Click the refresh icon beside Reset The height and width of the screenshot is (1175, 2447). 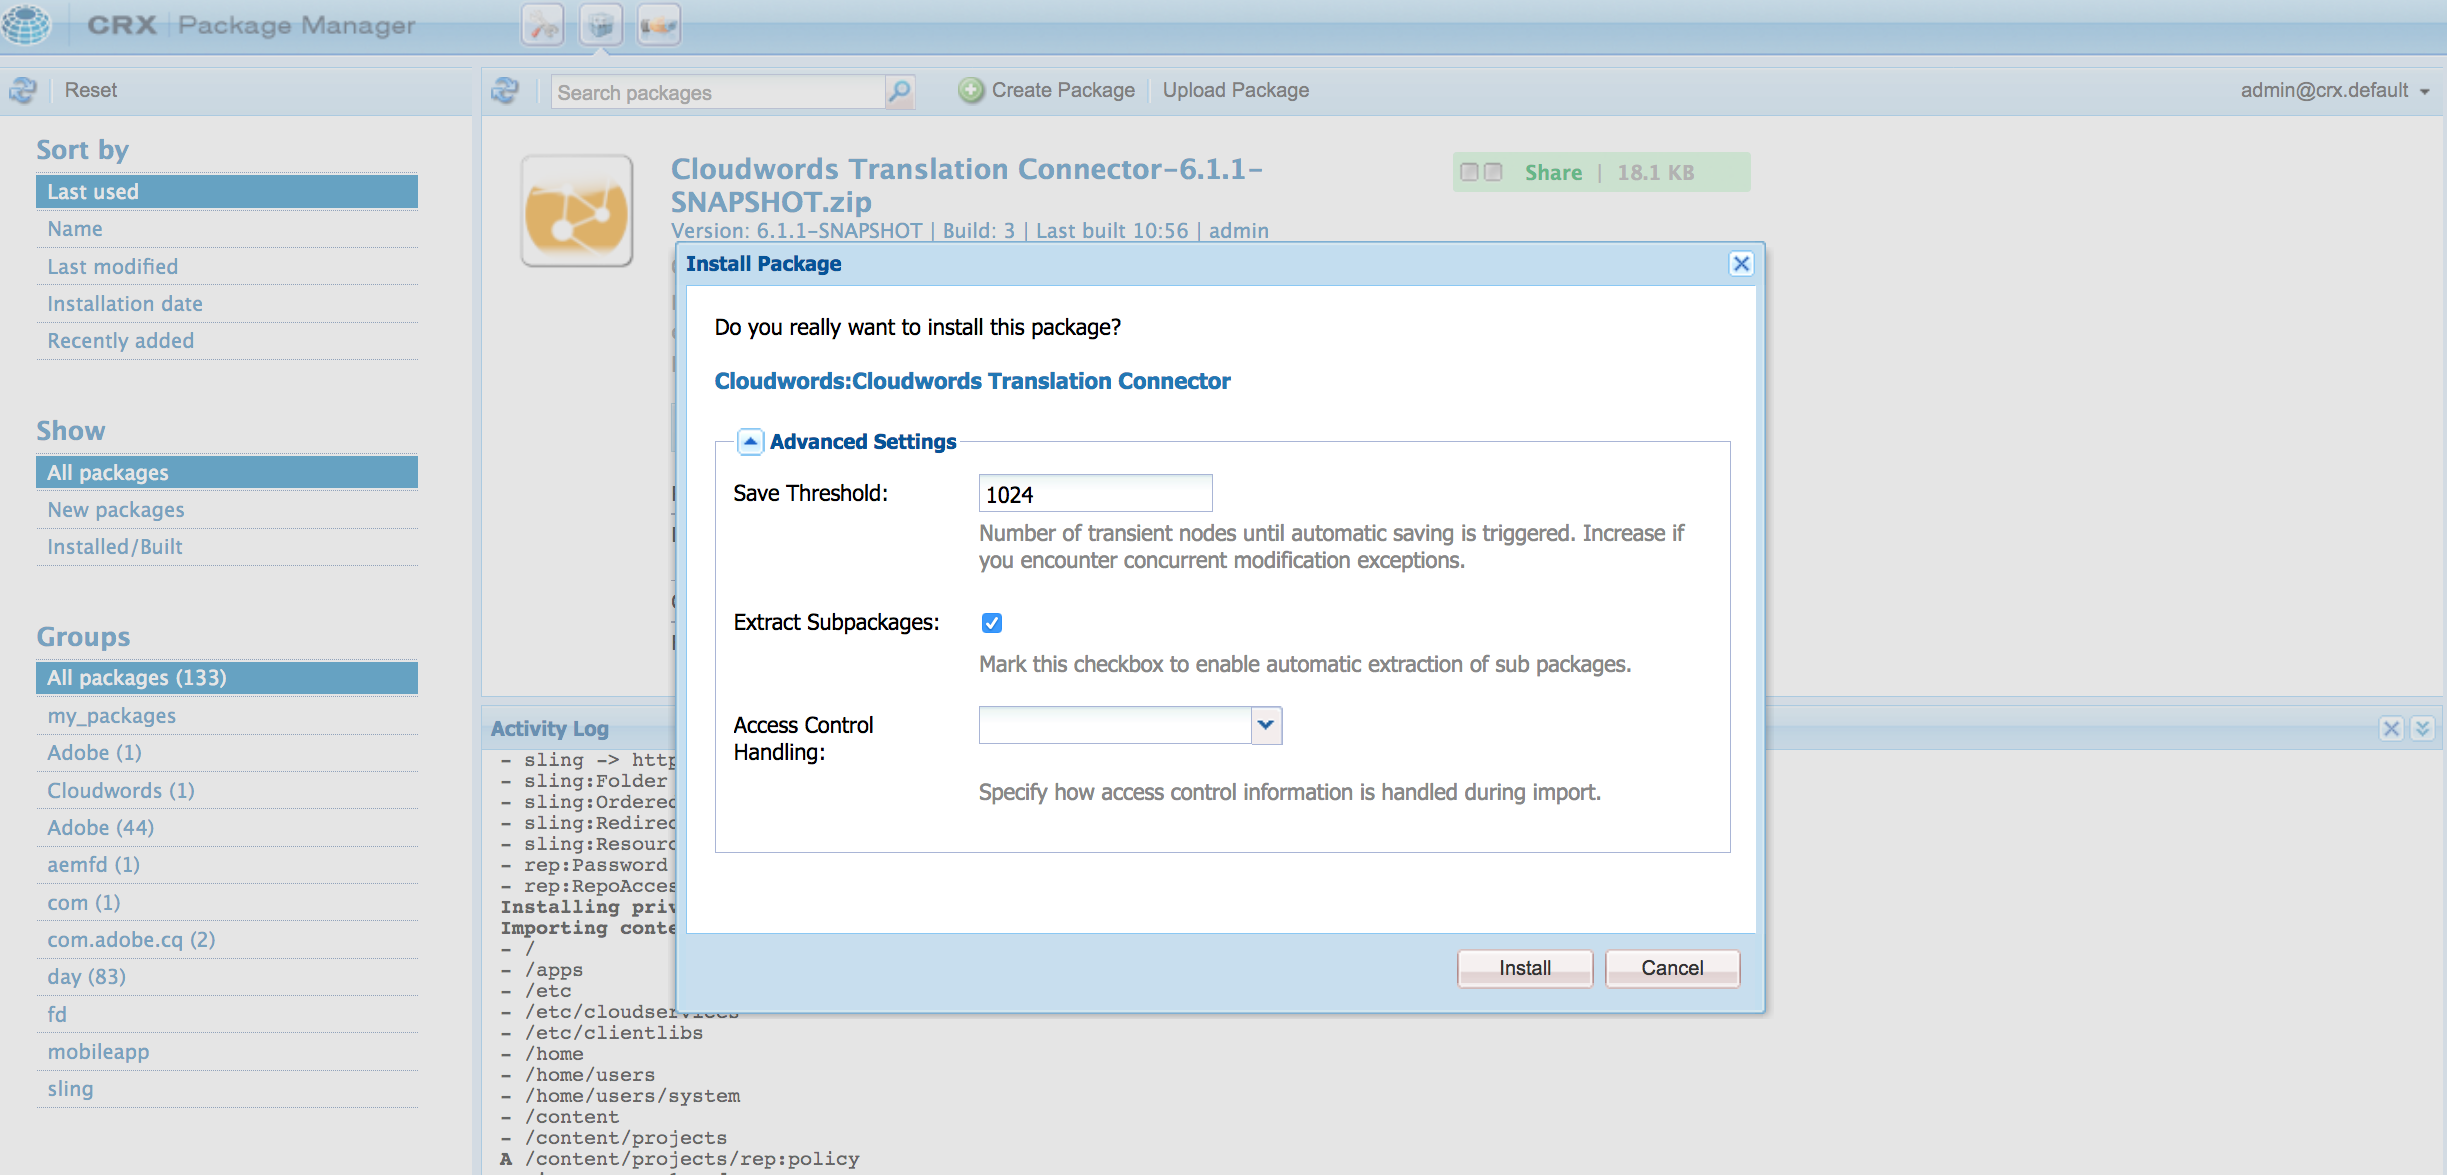(23, 90)
